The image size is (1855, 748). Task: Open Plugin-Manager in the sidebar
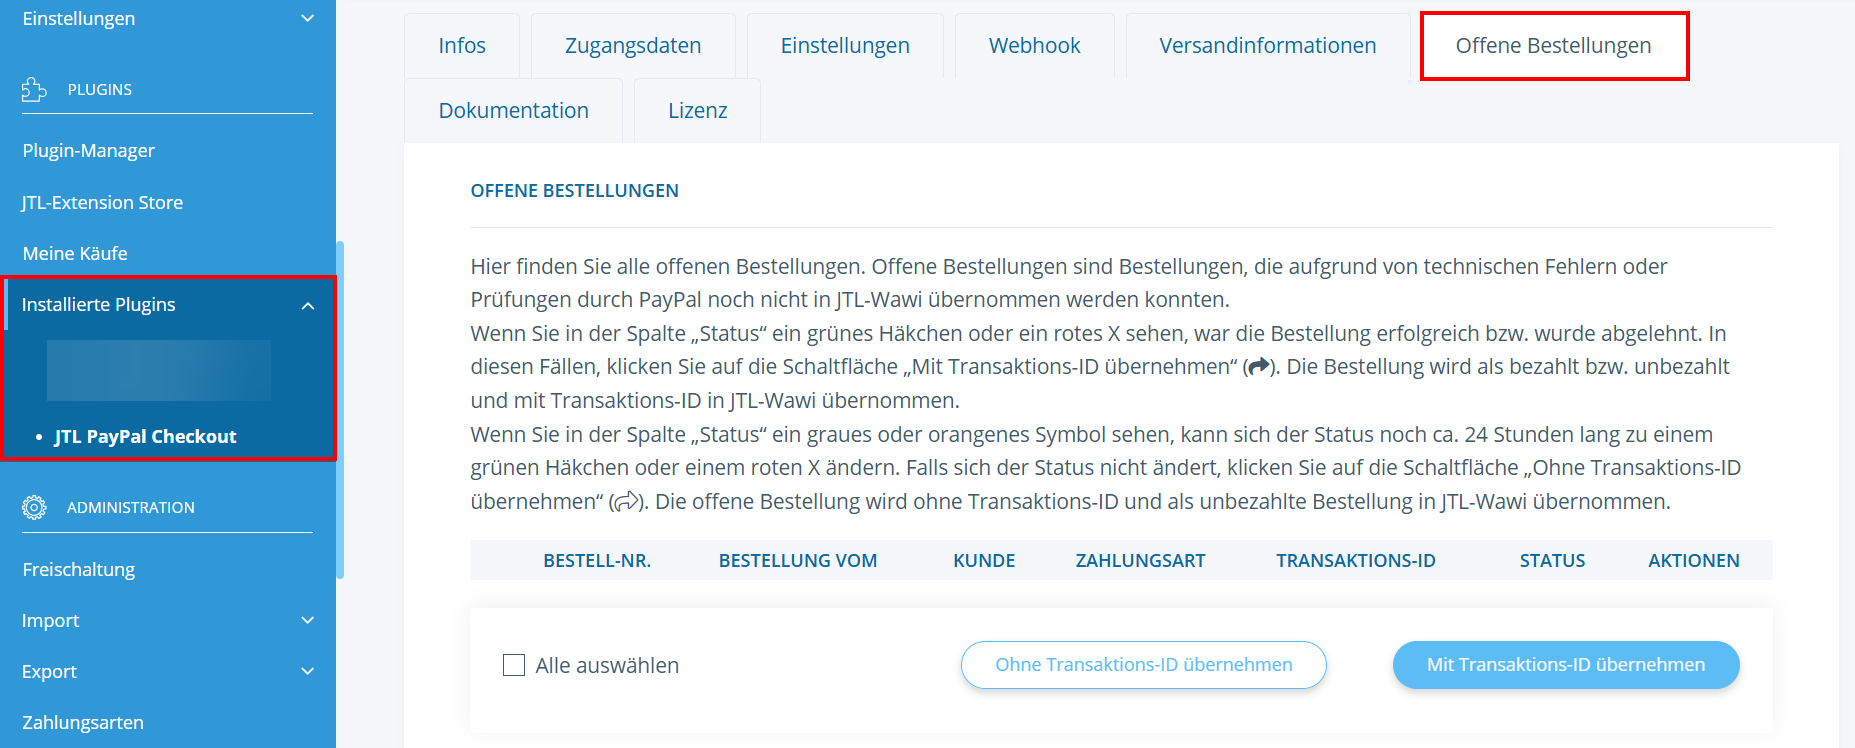coord(89,151)
